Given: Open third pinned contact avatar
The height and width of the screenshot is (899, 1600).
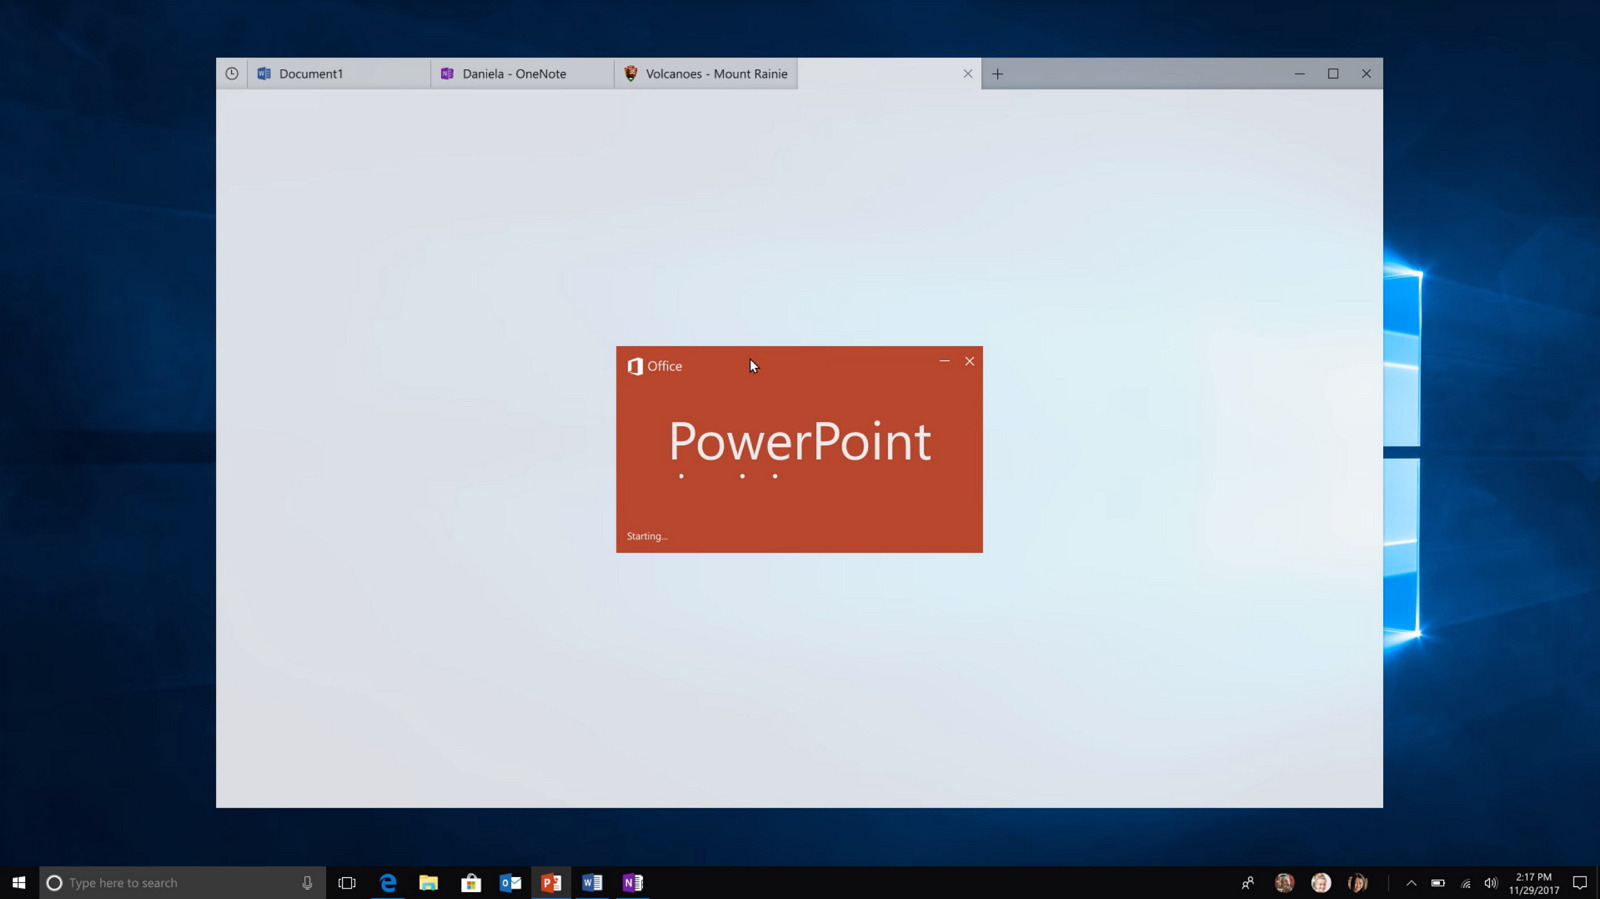Looking at the screenshot, I should [1357, 883].
